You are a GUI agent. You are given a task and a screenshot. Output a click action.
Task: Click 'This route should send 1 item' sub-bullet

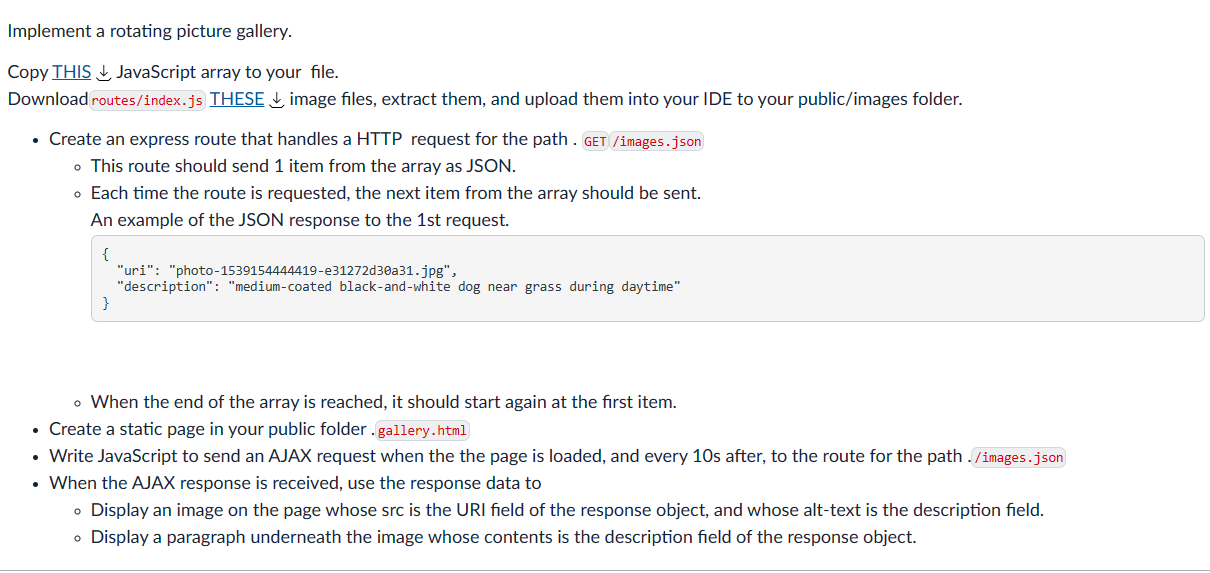[x=303, y=166]
